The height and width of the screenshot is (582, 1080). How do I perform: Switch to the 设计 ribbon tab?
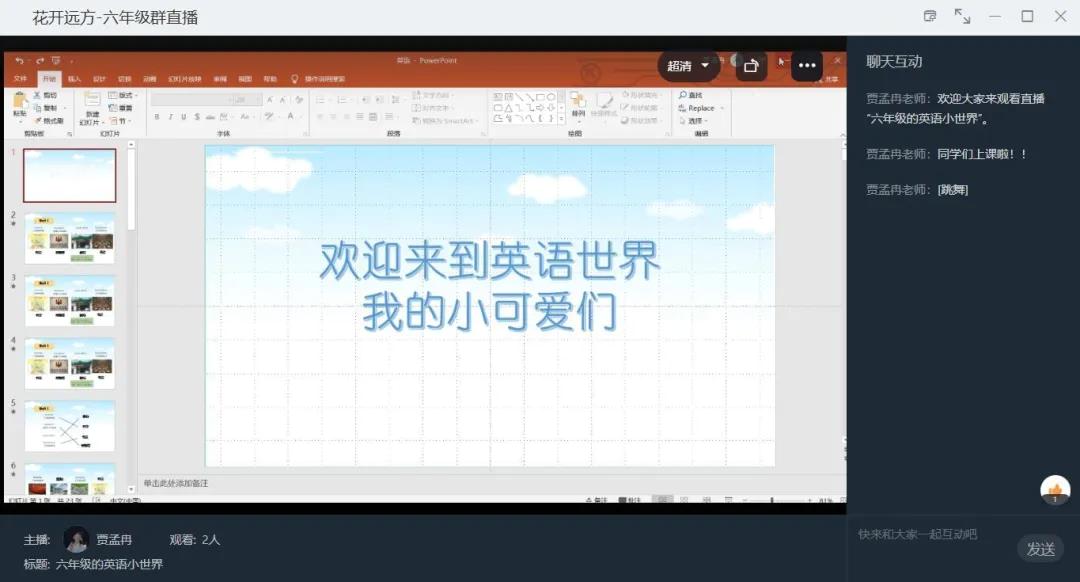coord(99,79)
